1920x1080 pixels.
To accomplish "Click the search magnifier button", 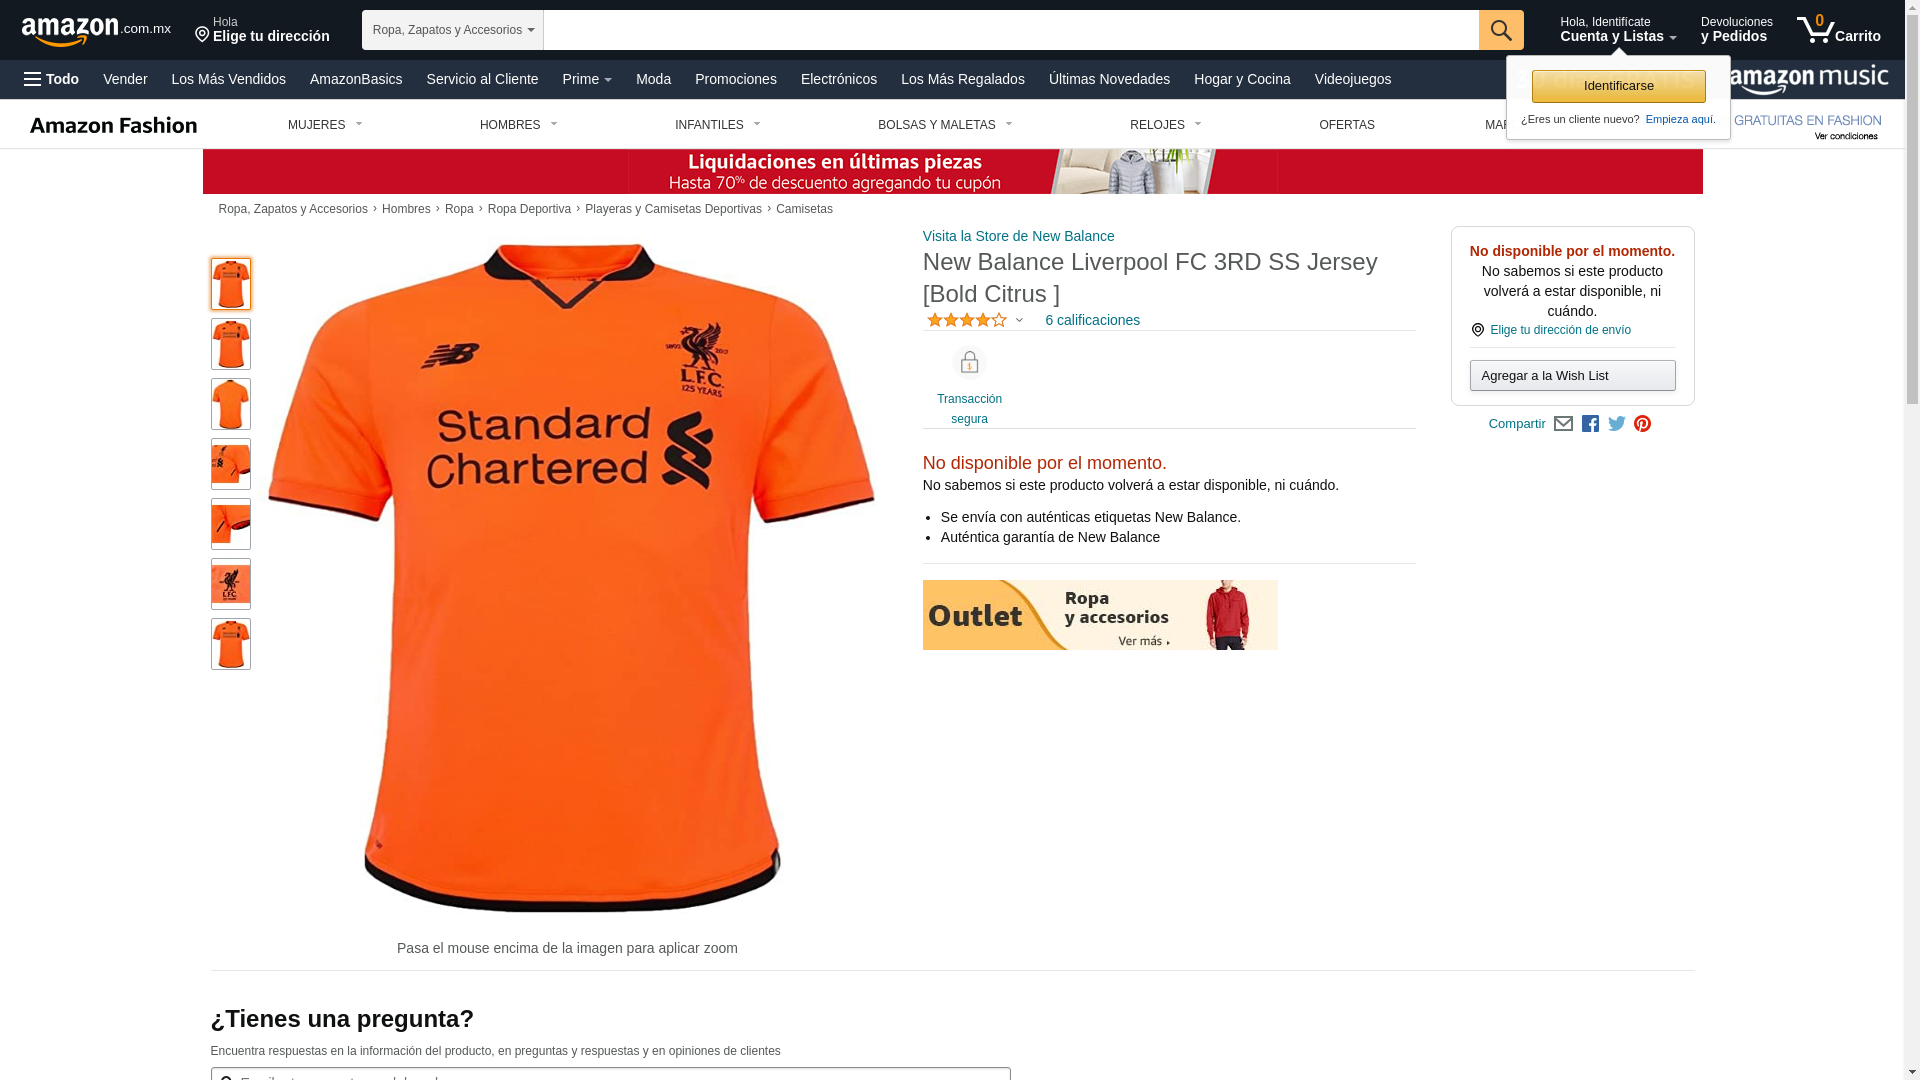I will coord(1501,30).
